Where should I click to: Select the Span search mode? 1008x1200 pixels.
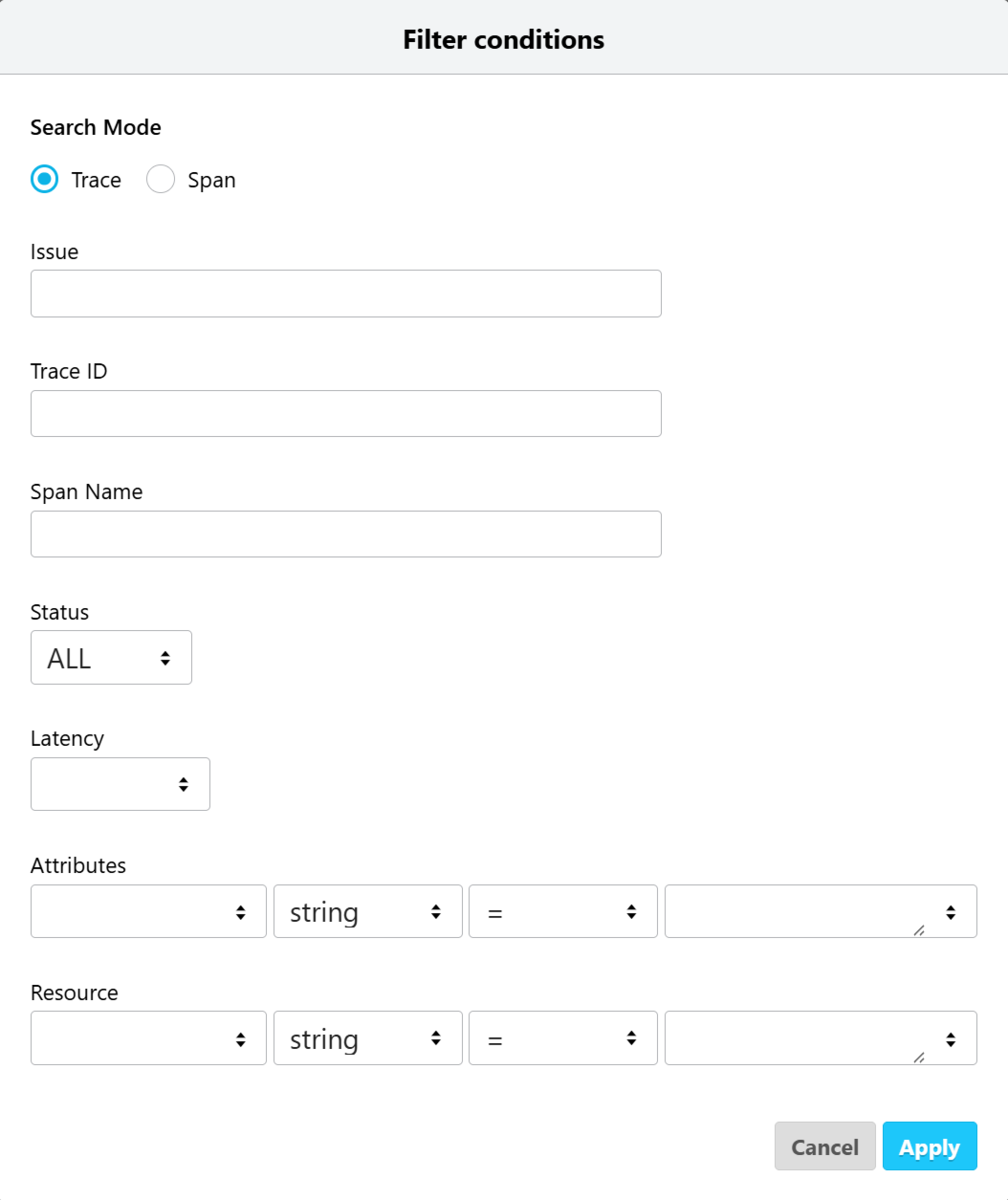click(160, 180)
